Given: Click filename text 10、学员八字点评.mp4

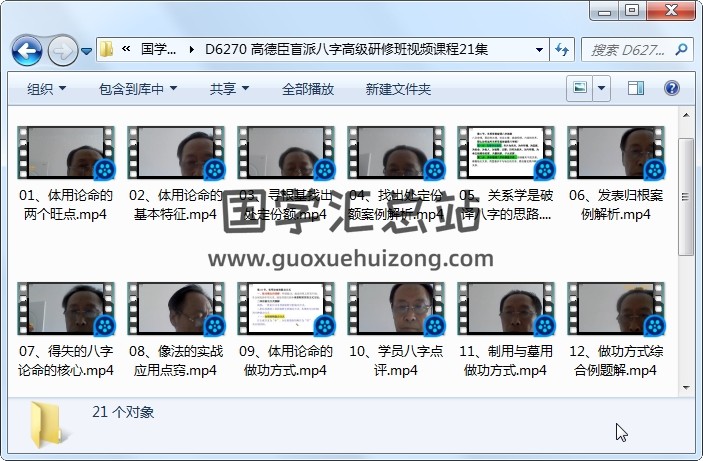Looking at the screenshot, I should [x=396, y=361].
